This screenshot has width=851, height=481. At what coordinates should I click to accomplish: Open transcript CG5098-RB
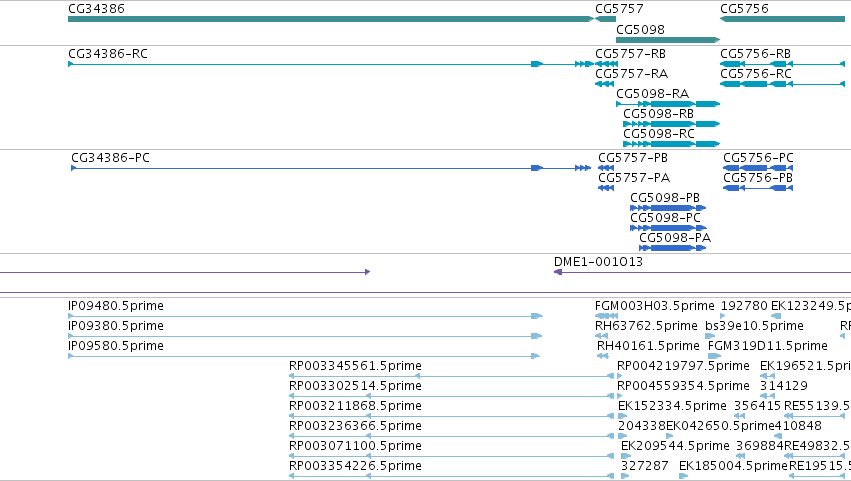(x=658, y=114)
